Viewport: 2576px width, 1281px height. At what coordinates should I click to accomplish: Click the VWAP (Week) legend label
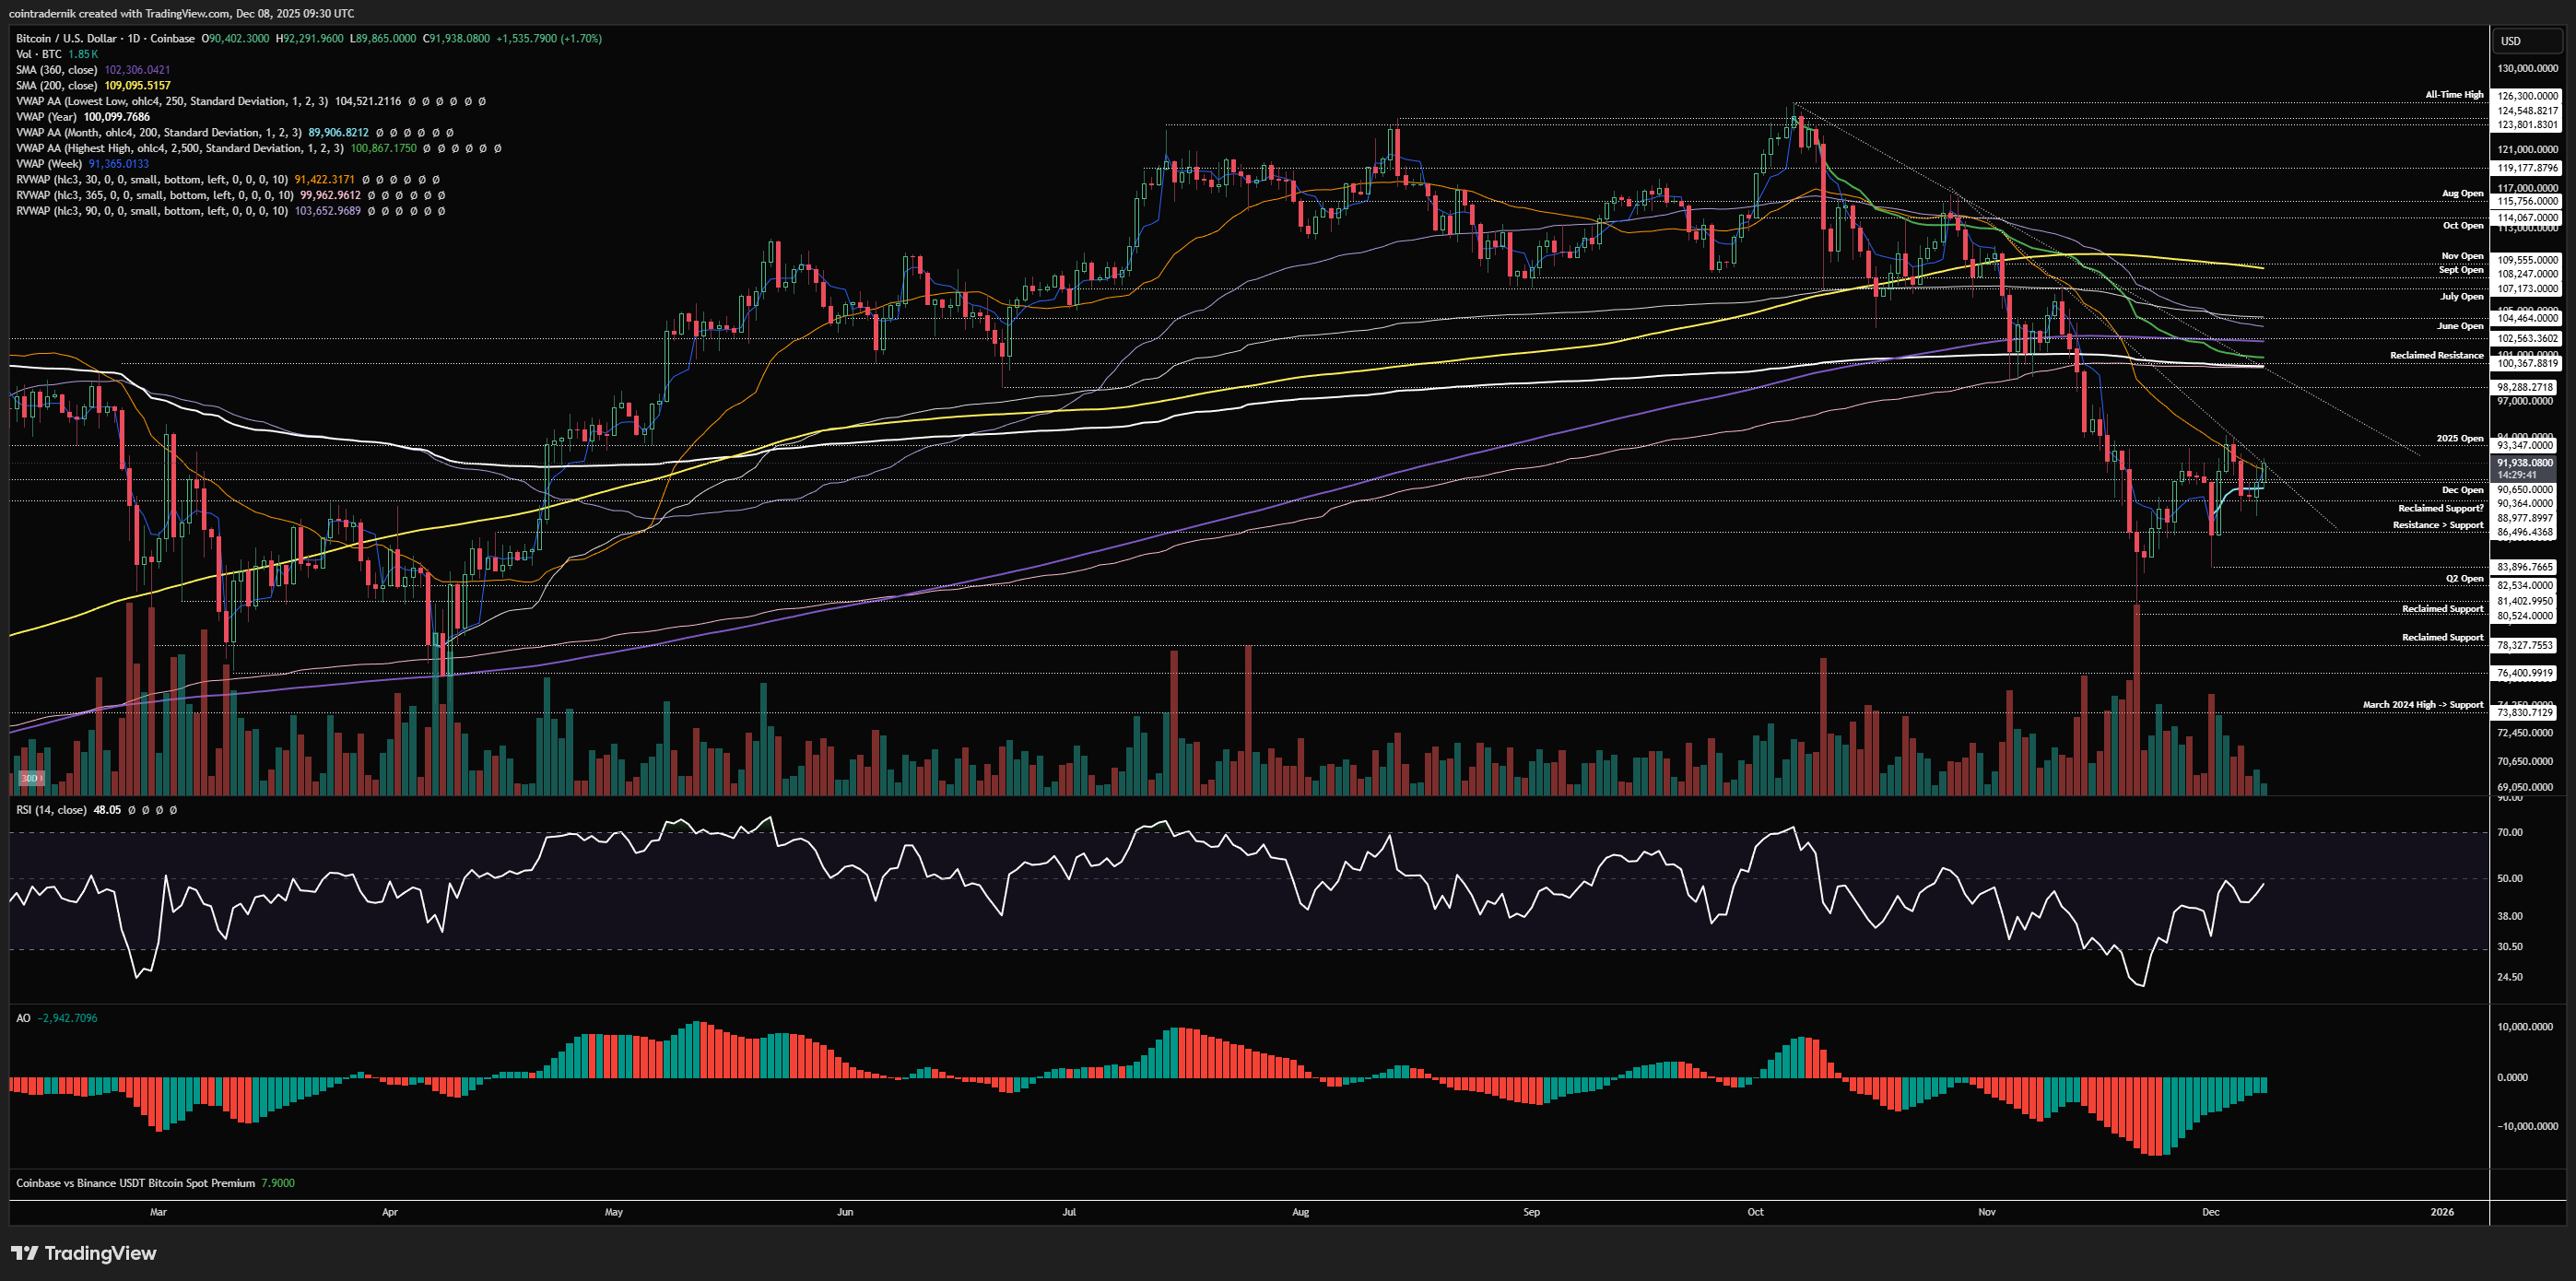[x=50, y=163]
